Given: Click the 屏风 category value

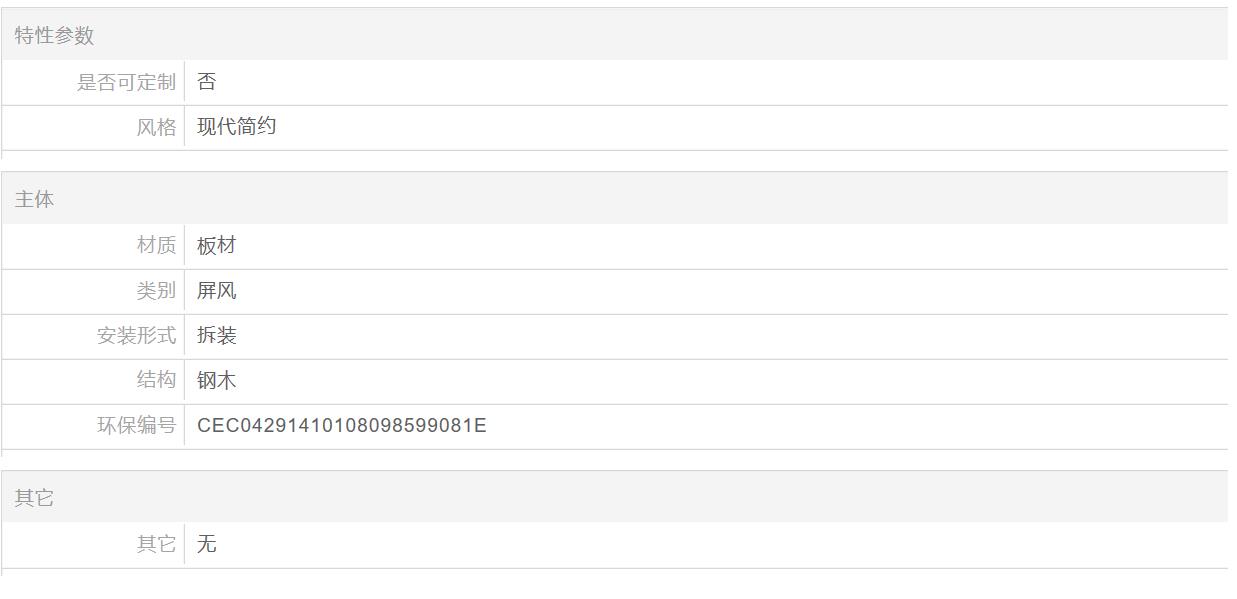Looking at the screenshot, I should 217,291.
